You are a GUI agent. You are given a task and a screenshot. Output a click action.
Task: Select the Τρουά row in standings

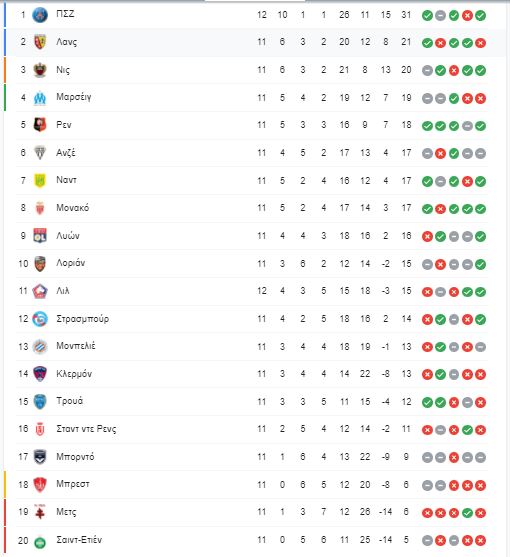pyautogui.click(x=252, y=402)
